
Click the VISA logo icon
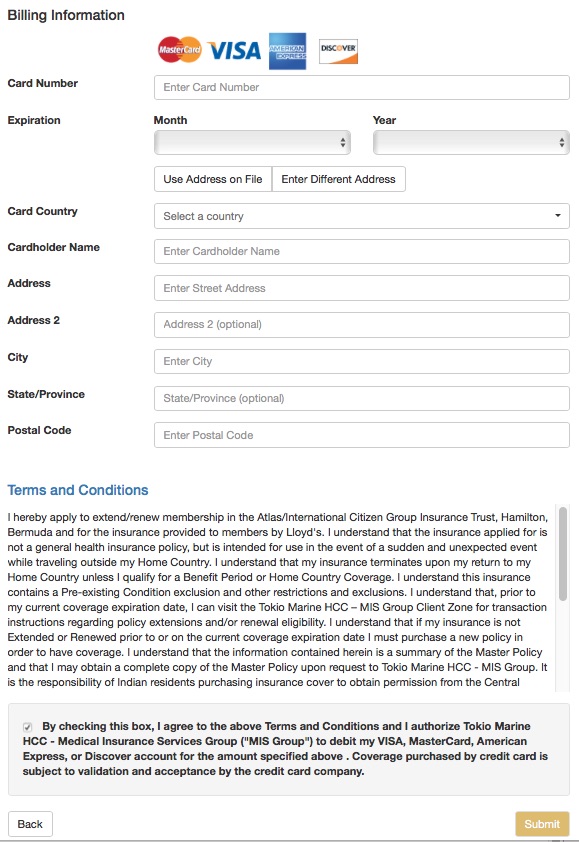[x=235, y=51]
